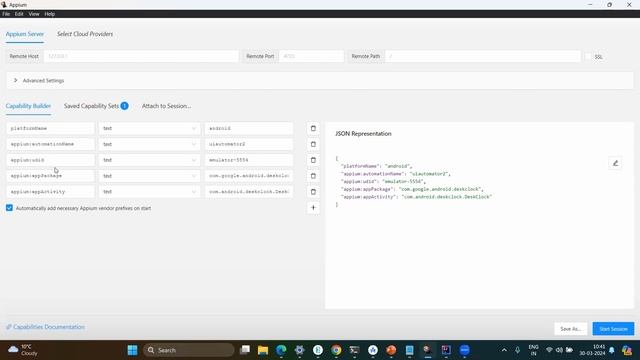
Task: Open the Windows Start menu
Action: coord(132,350)
